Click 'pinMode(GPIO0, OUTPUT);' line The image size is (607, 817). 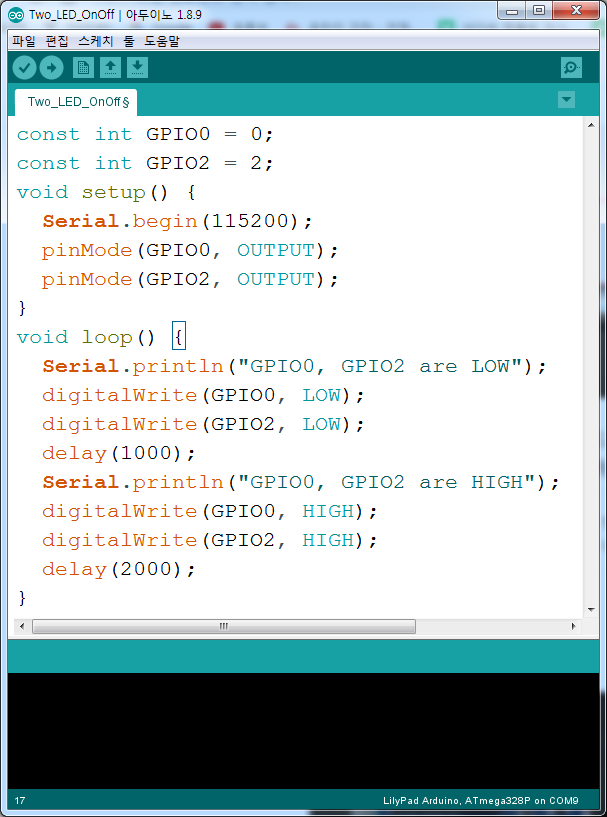coord(190,251)
